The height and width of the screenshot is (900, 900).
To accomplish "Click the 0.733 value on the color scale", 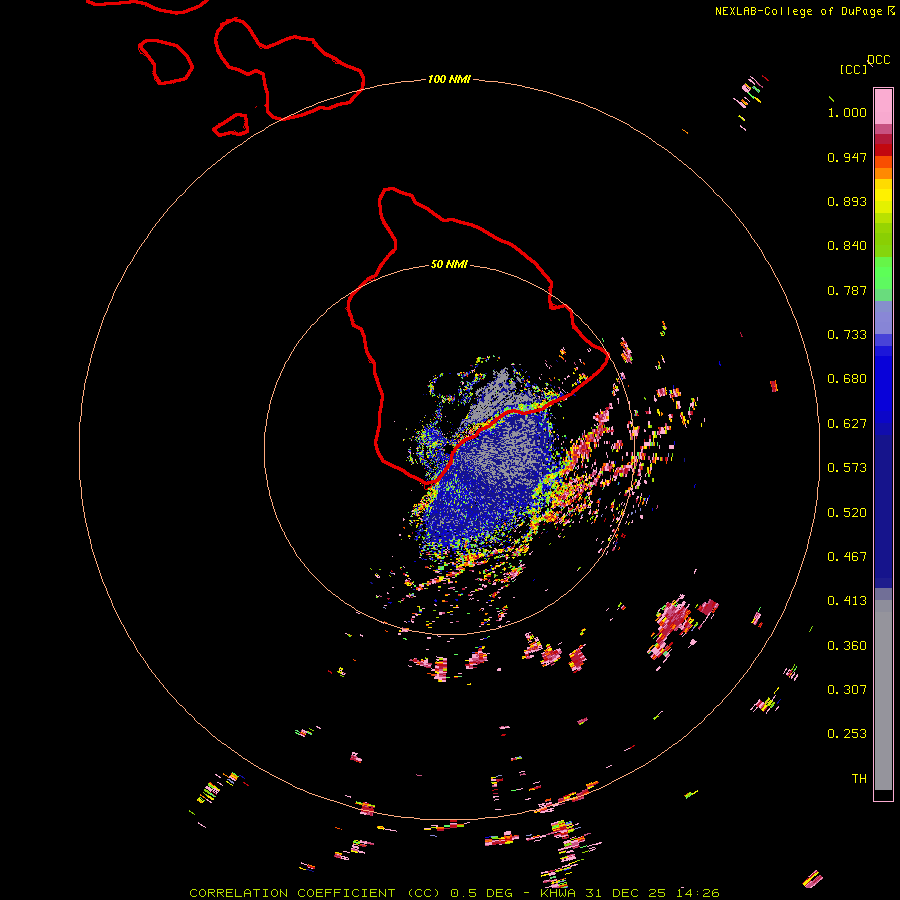I will click(x=847, y=335).
